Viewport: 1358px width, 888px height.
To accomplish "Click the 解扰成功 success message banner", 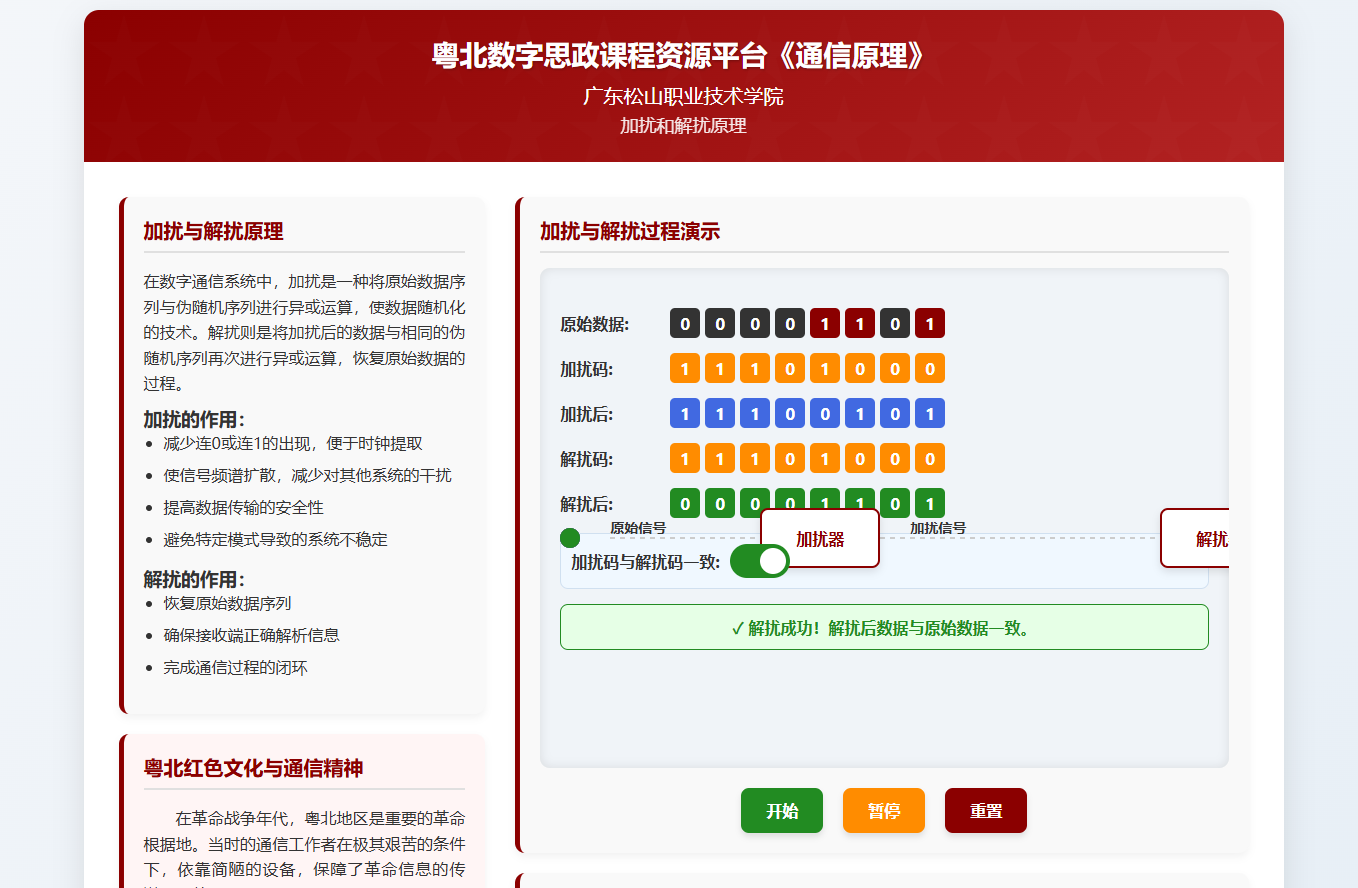I will tap(884, 627).
